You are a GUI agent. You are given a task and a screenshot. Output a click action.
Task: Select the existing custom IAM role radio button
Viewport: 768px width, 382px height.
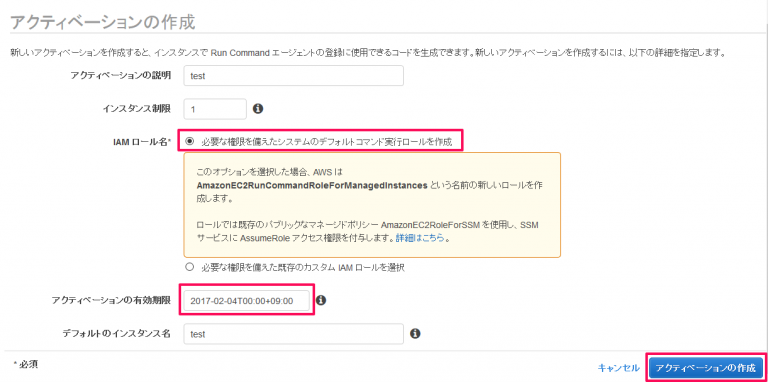(x=190, y=267)
